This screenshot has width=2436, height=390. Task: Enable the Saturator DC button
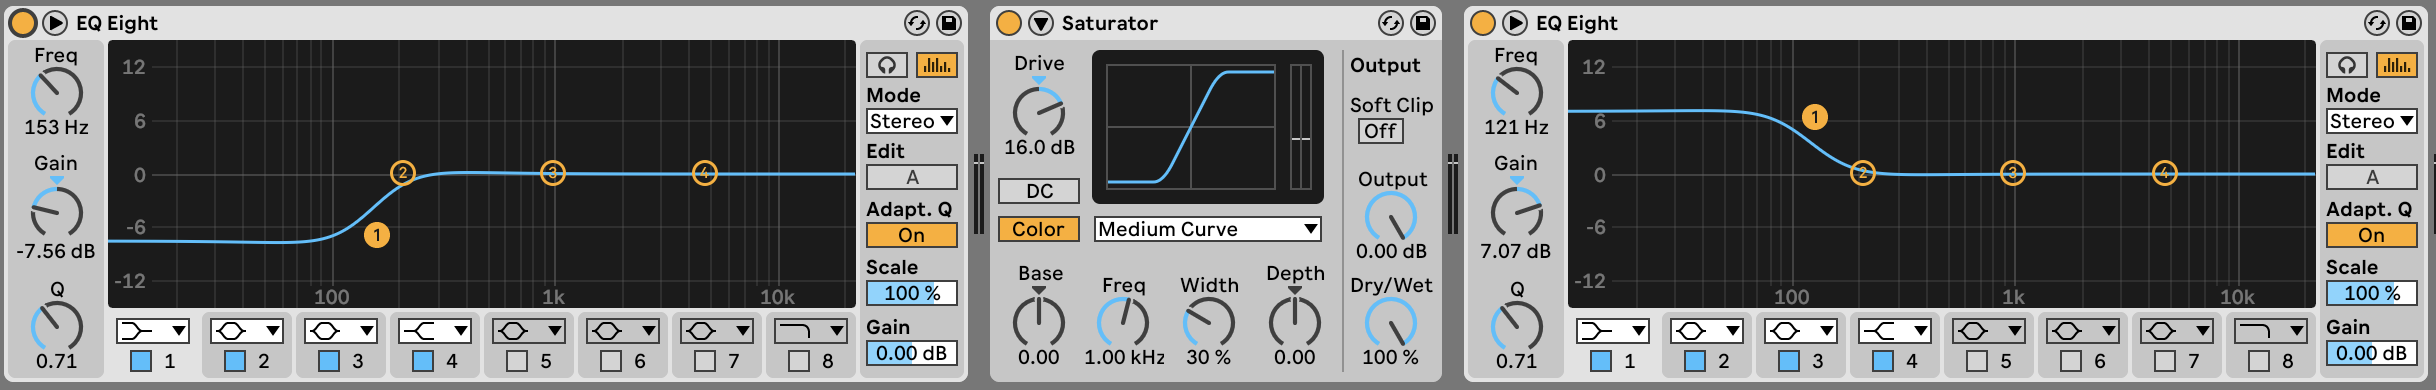click(x=1039, y=191)
